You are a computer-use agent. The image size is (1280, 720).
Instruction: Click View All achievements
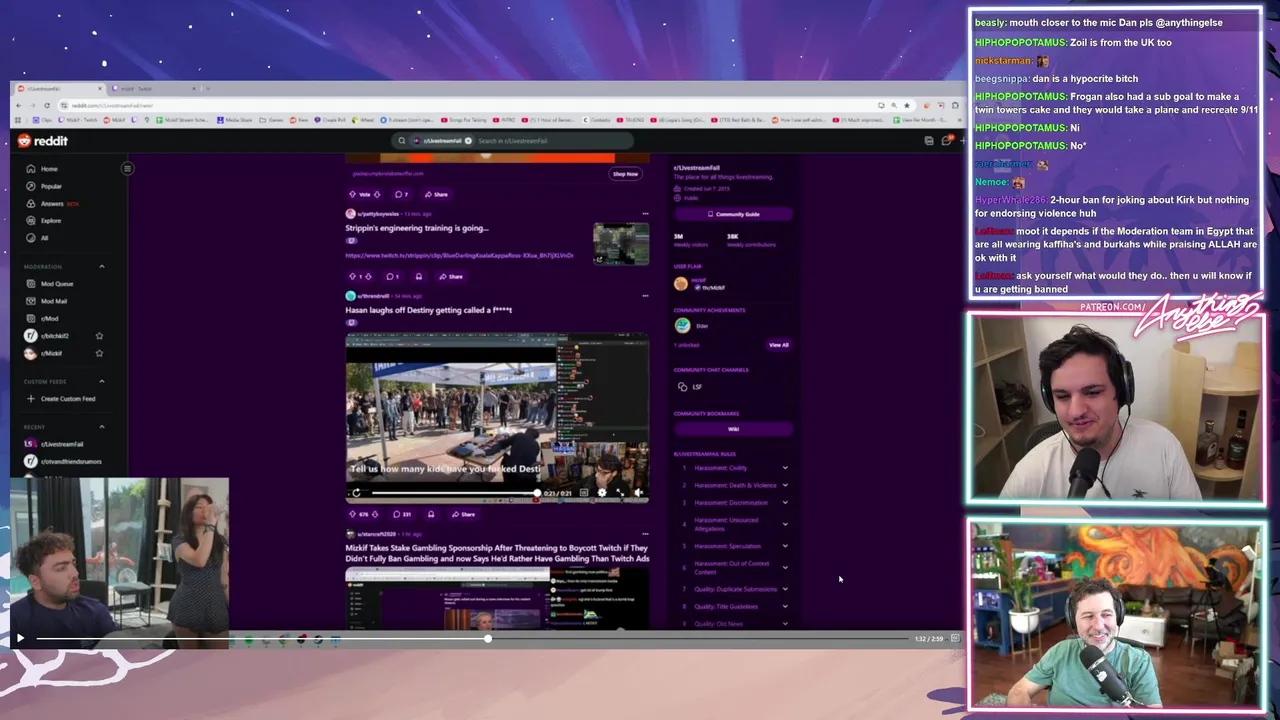pos(778,345)
